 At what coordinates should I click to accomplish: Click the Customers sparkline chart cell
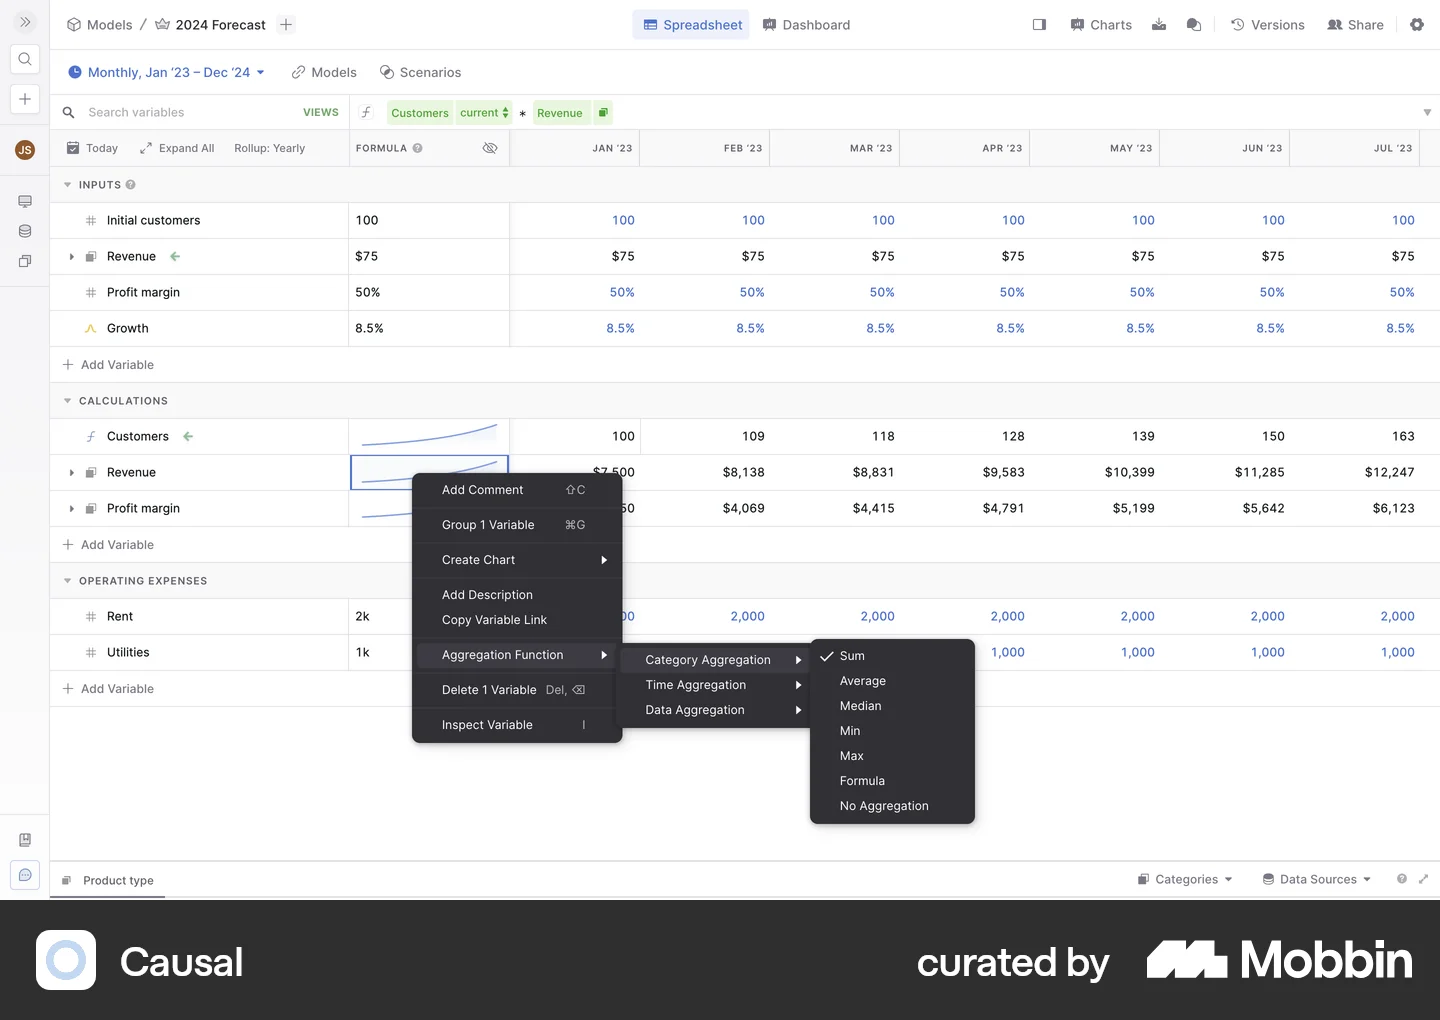429,436
